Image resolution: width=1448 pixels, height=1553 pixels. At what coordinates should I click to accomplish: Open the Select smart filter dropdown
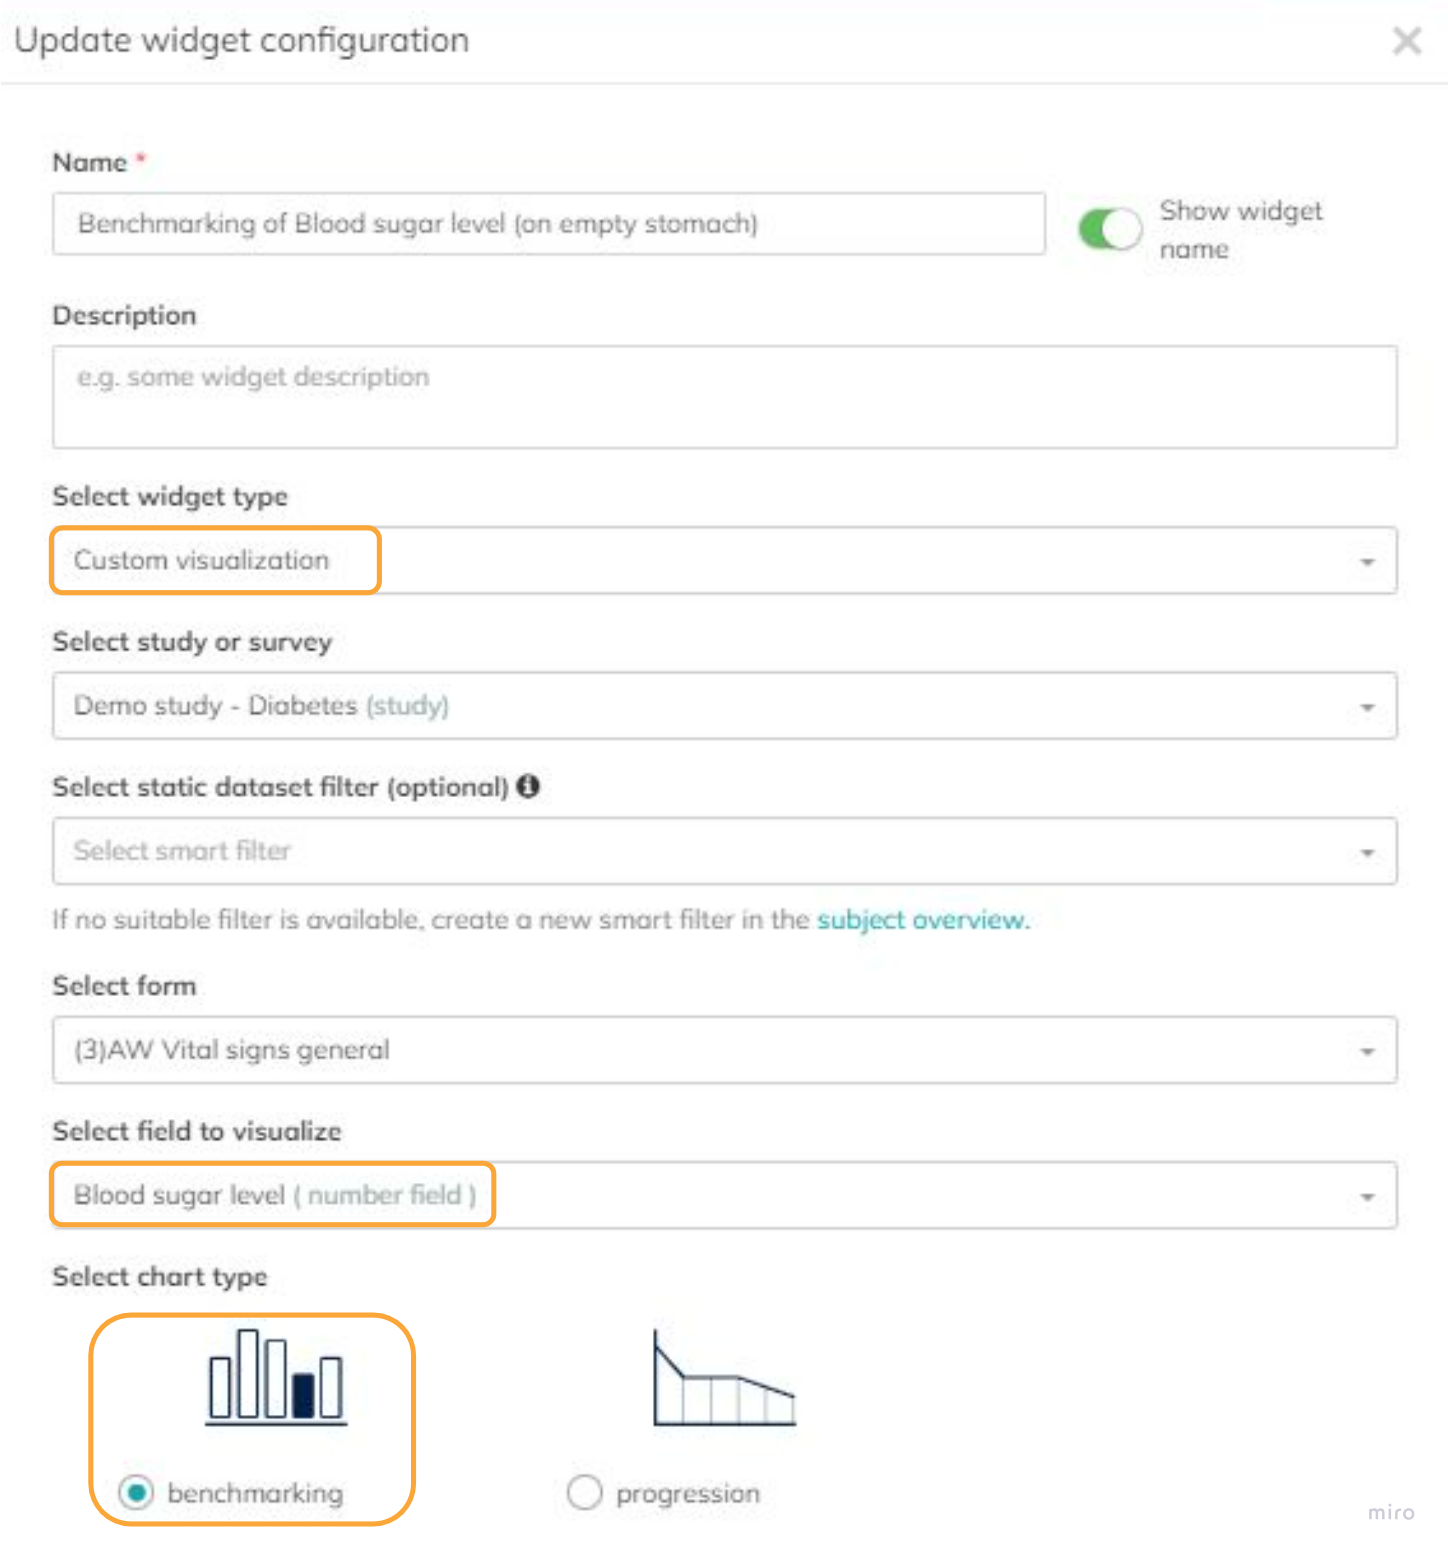click(x=700, y=851)
